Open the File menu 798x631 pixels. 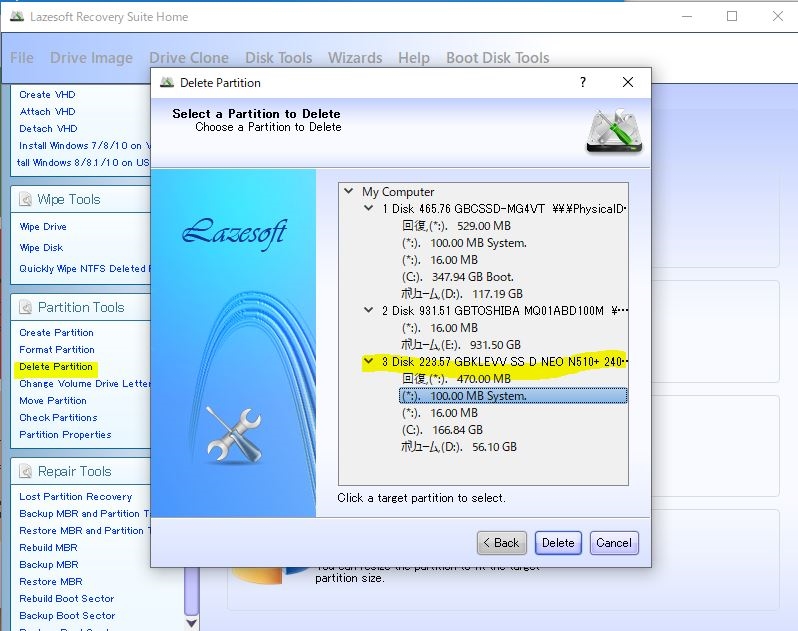click(22, 58)
